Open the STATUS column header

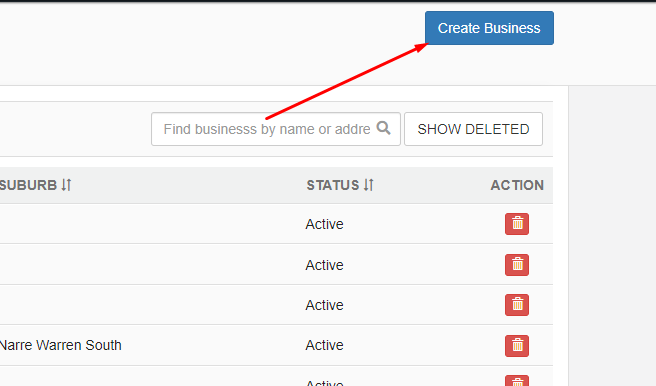click(x=333, y=185)
